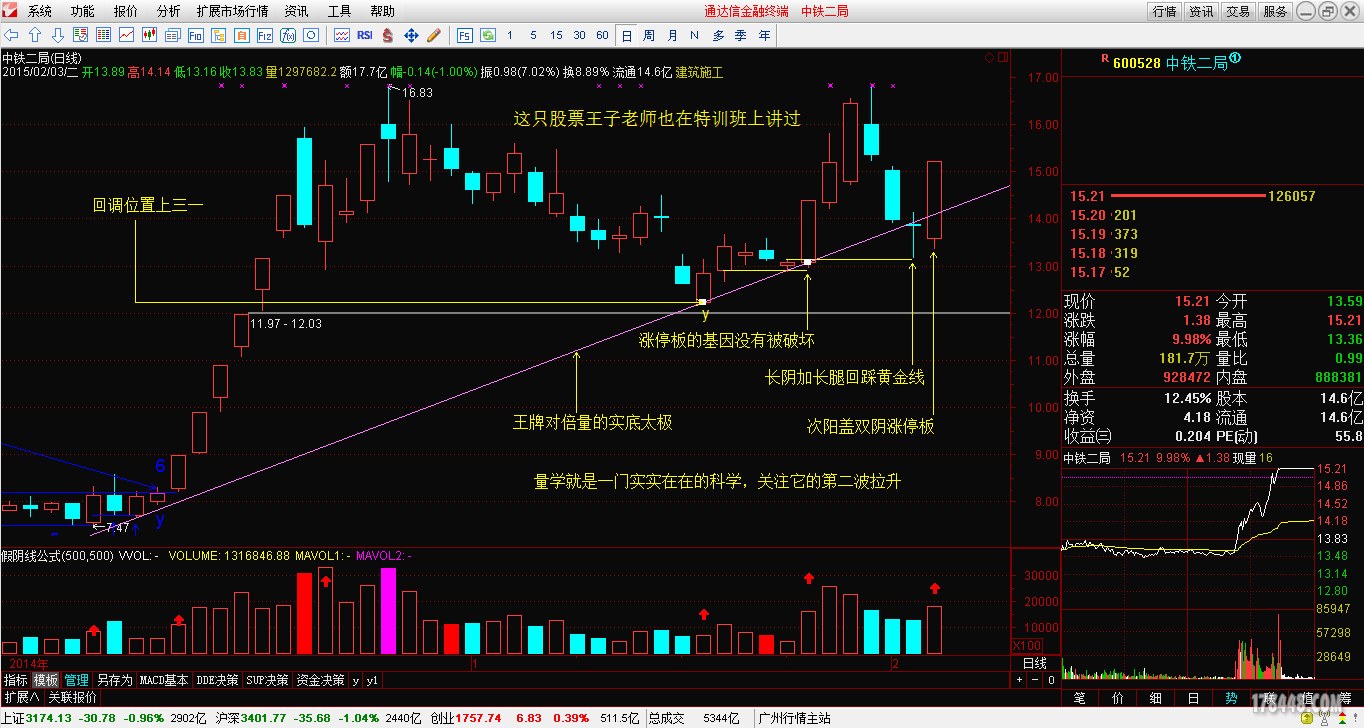The image size is (1364, 728).
Task: Click the 服务 button at top right
Action: (1275, 11)
